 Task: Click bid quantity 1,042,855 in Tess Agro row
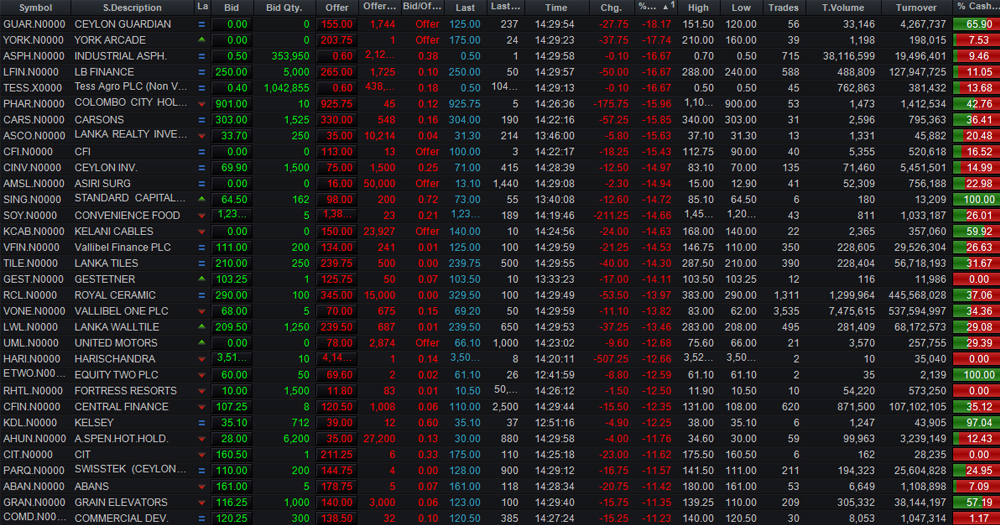(285, 88)
